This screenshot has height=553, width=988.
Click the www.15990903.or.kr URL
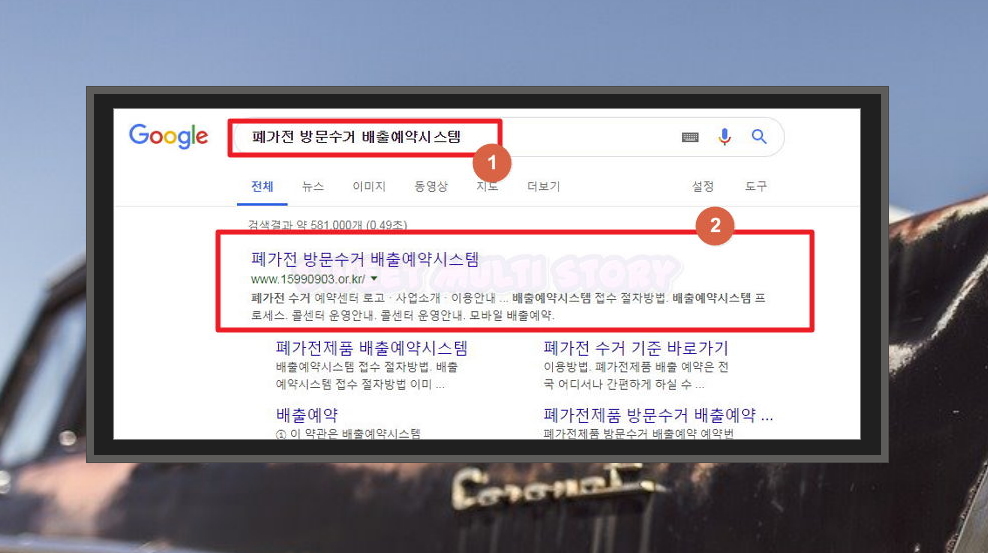307,279
